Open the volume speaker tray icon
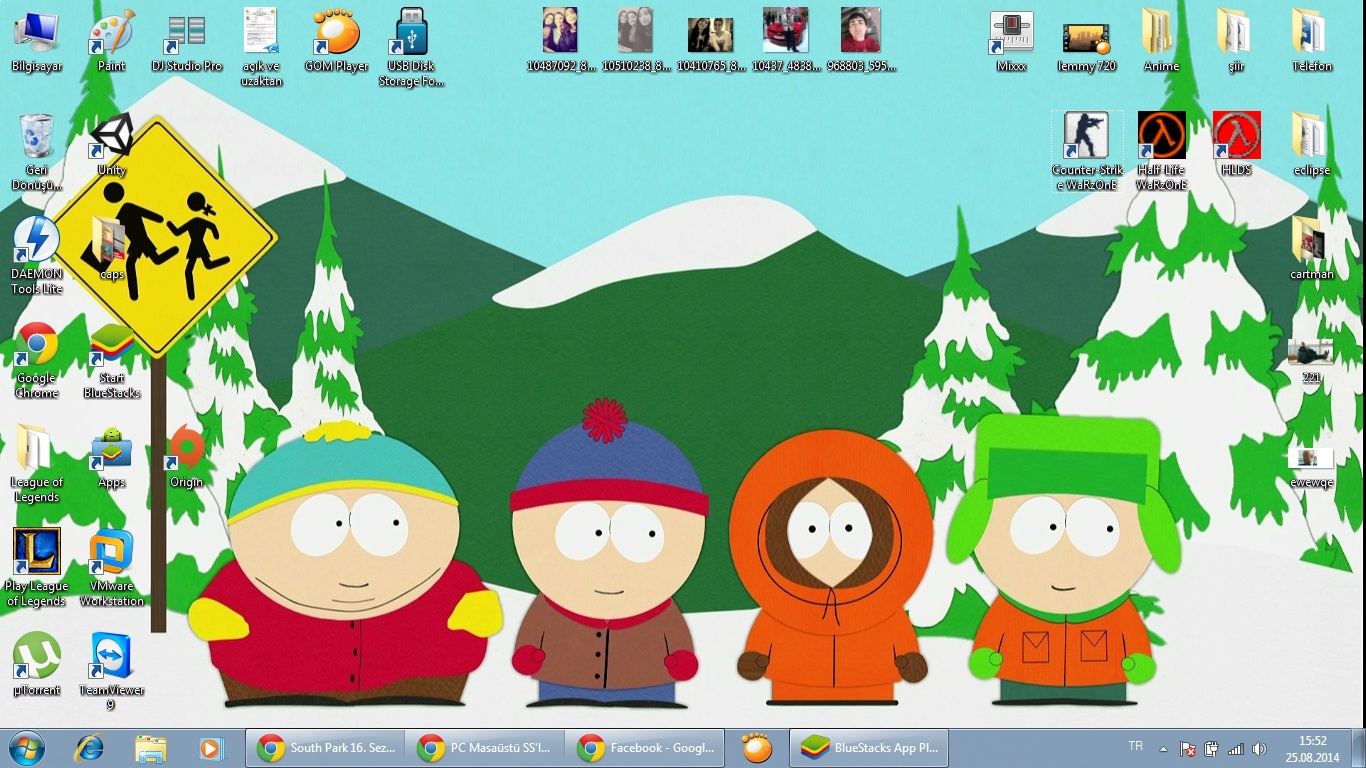This screenshot has width=1366, height=768. click(x=1259, y=748)
